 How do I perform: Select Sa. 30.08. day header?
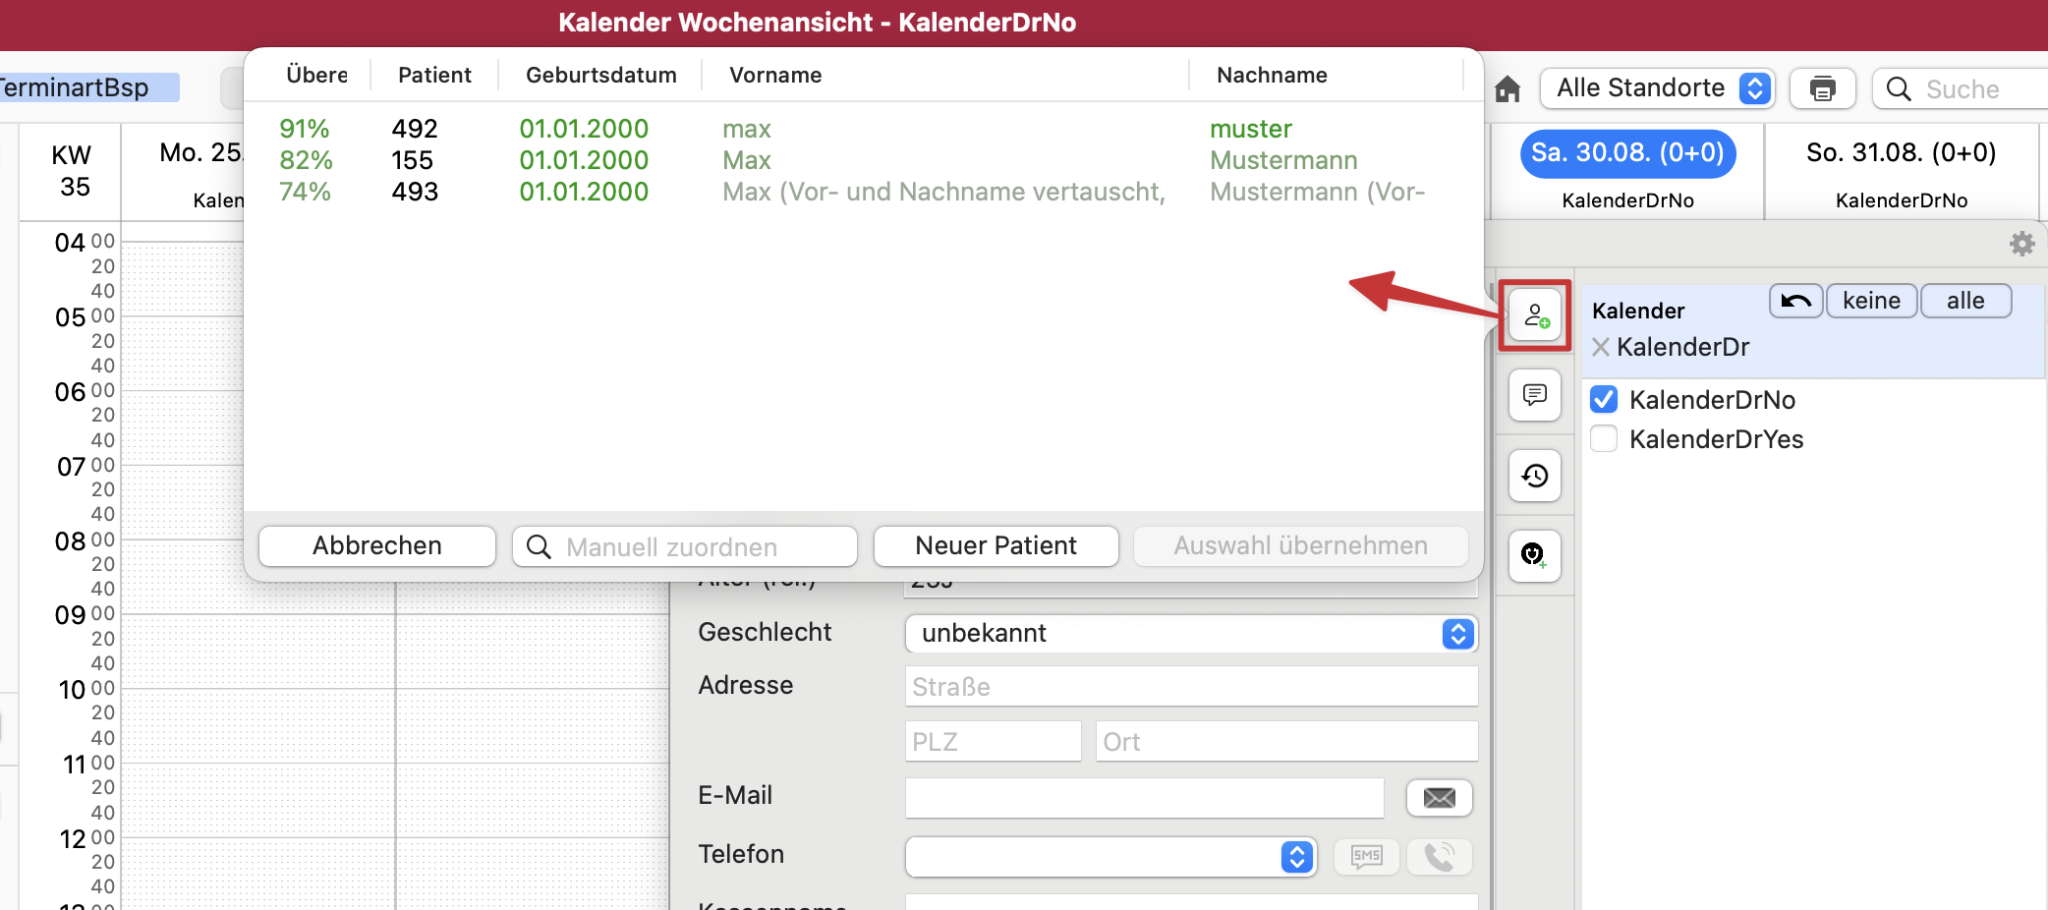point(1628,153)
